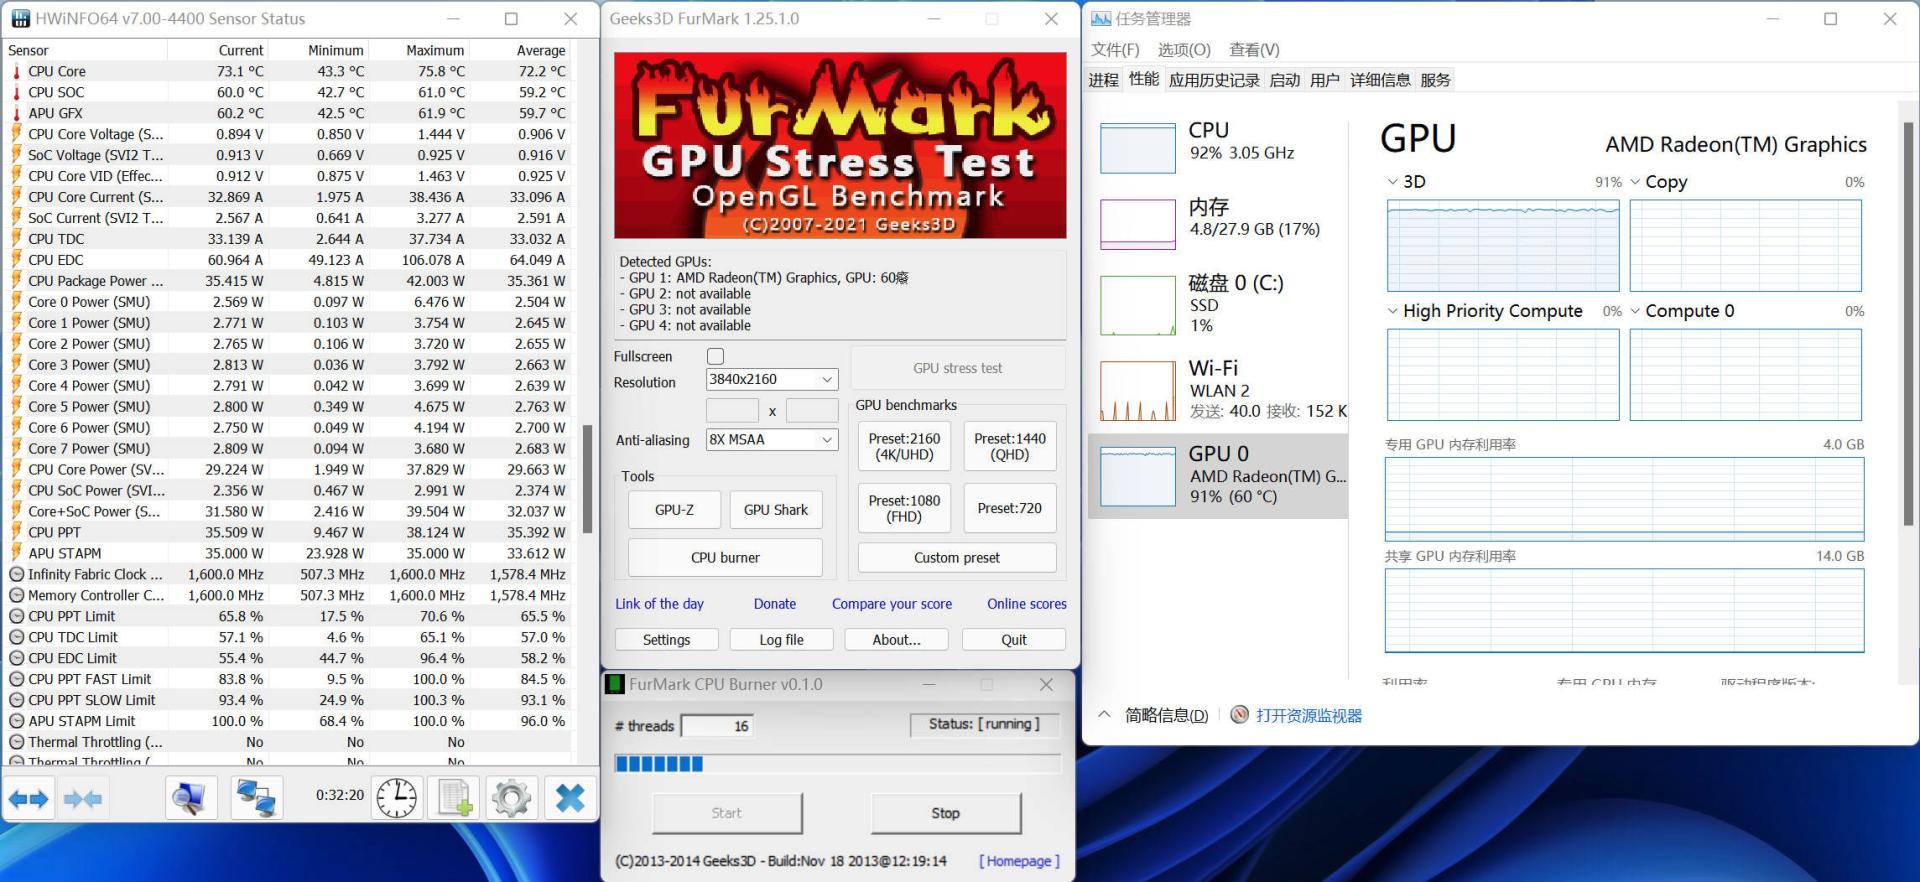Click the blue X close sensors icon
The width and height of the screenshot is (1920, 882).
tap(570, 798)
